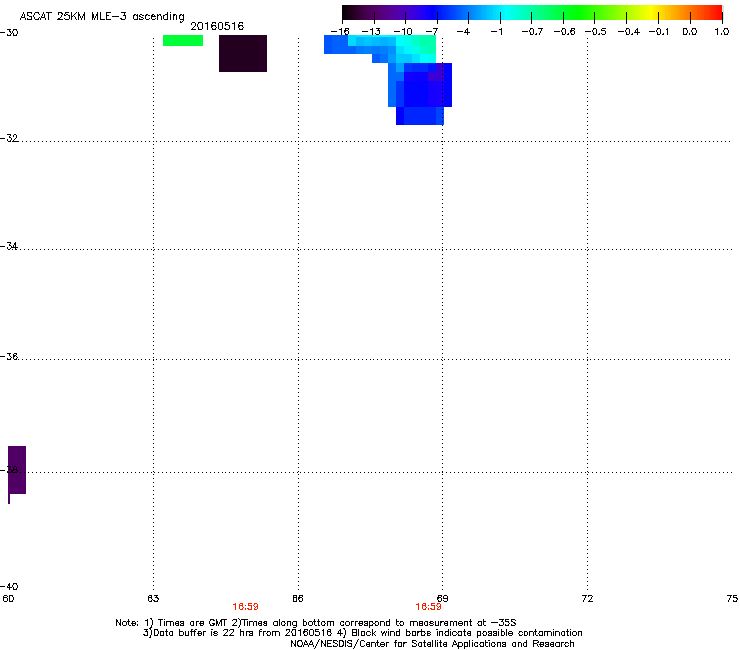Click the green data patch near longitude 63
The height and width of the screenshot is (650, 740).
[183, 41]
